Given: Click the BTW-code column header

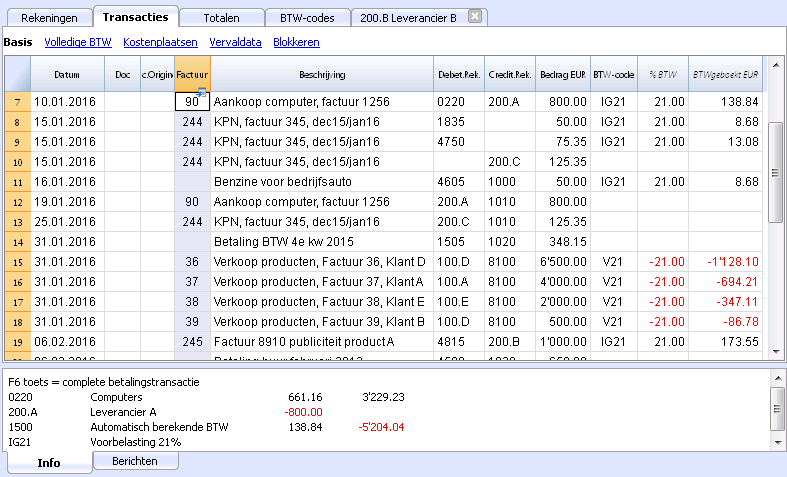Looking at the screenshot, I should [x=614, y=74].
